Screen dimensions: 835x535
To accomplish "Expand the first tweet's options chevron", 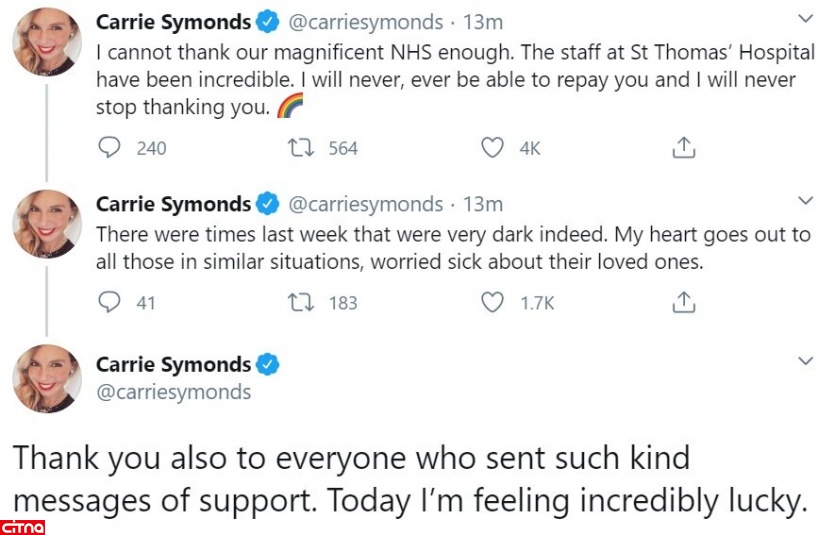I will click(806, 19).
